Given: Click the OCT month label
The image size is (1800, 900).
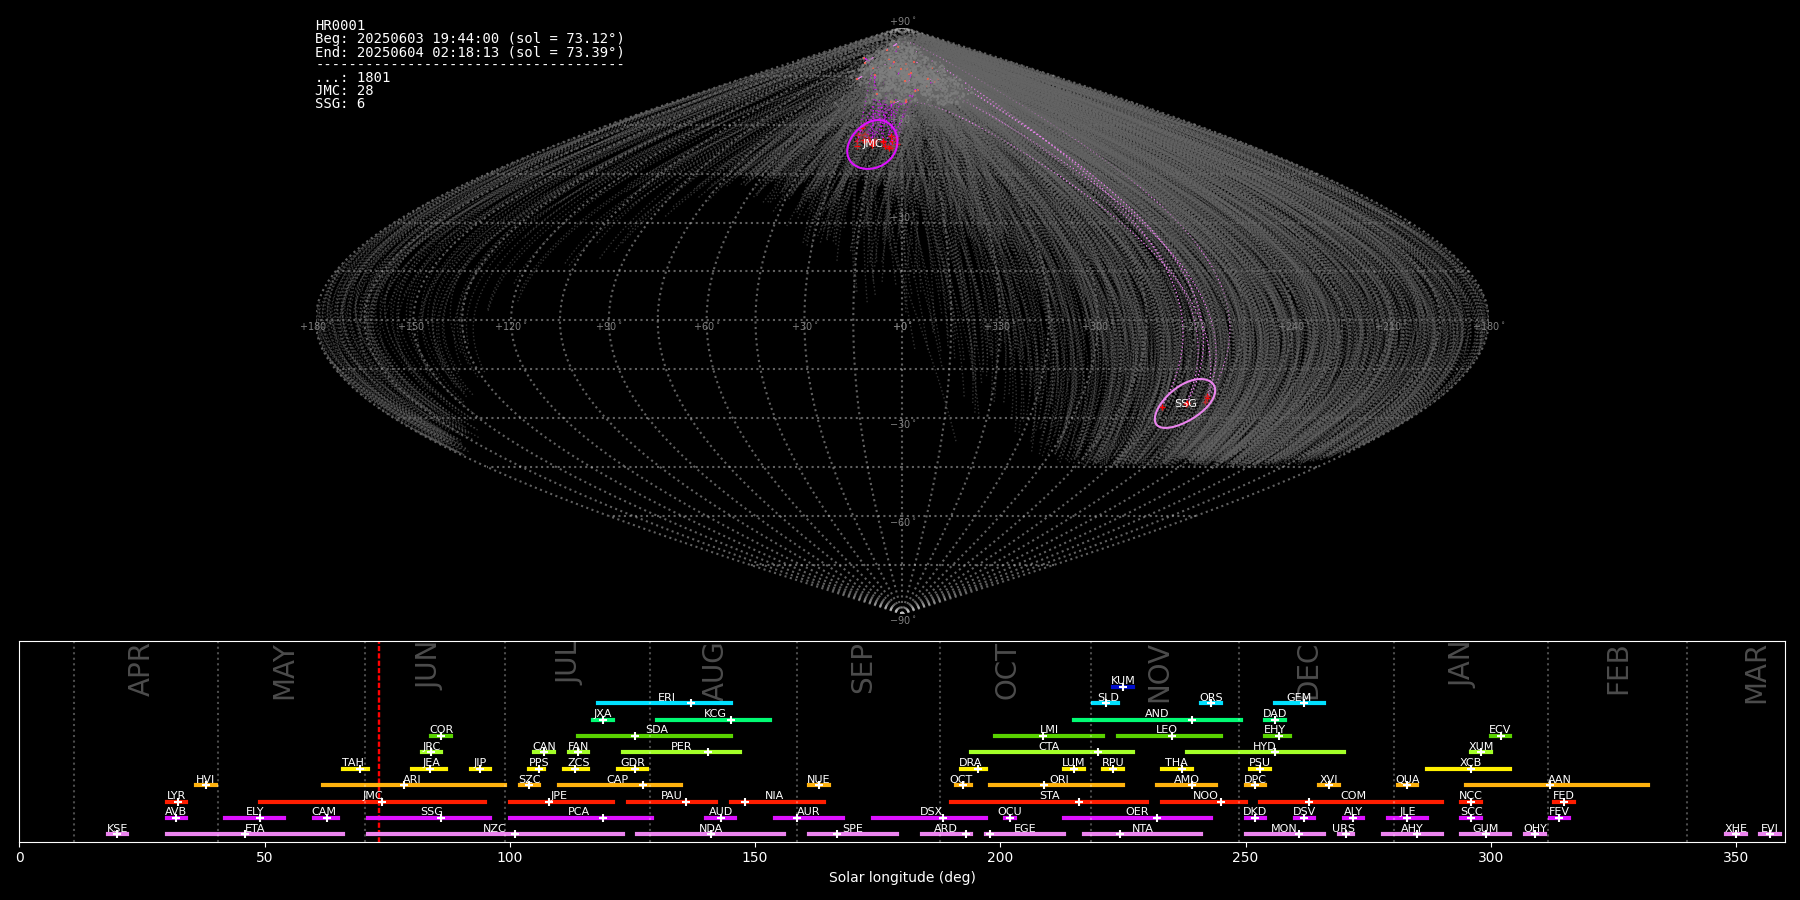Looking at the screenshot, I should (1006, 672).
